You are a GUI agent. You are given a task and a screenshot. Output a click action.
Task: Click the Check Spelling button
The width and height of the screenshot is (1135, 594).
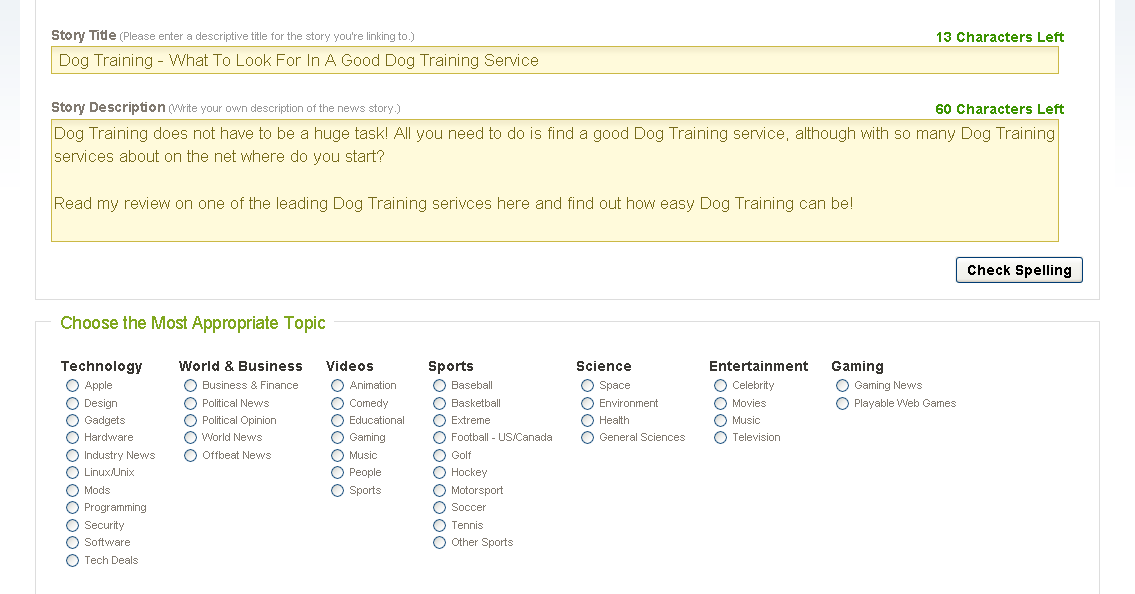[x=1019, y=270]
